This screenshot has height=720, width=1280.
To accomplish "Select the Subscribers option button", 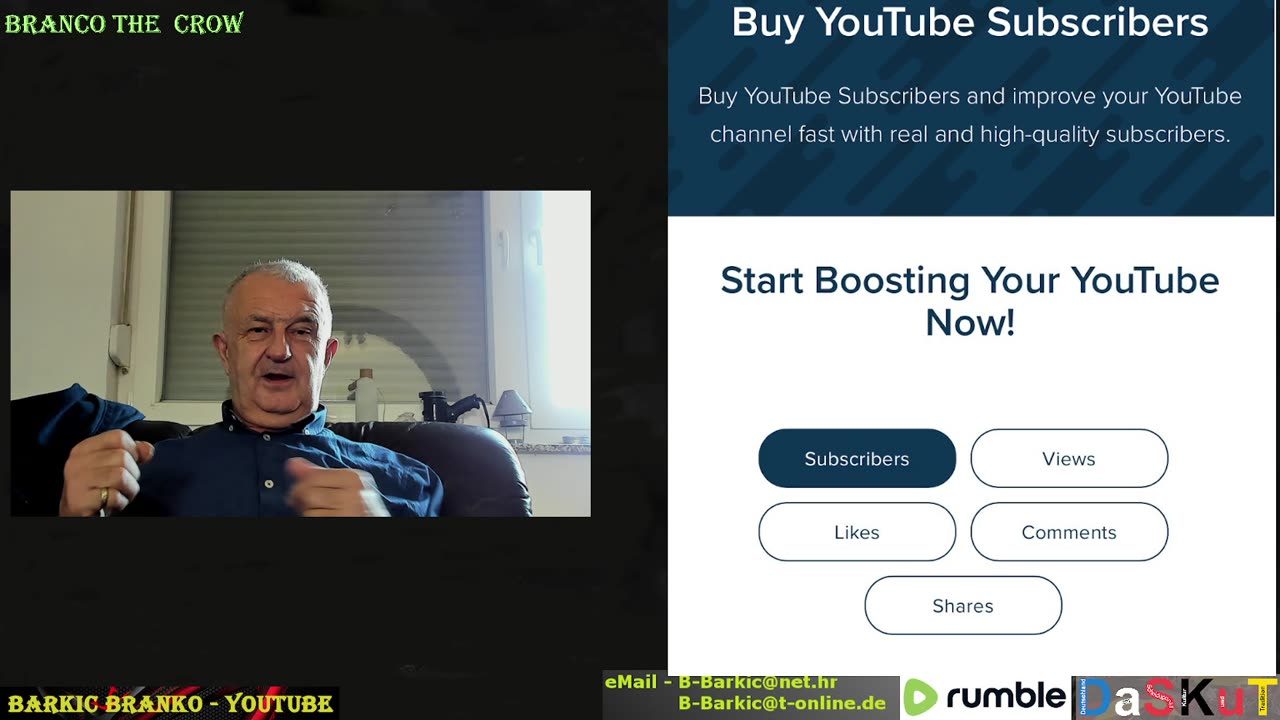I will [x=857, y=458].
